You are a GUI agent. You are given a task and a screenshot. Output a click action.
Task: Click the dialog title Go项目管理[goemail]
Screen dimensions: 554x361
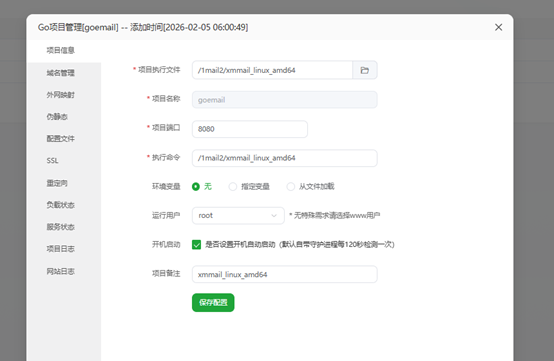coord(78,27)
